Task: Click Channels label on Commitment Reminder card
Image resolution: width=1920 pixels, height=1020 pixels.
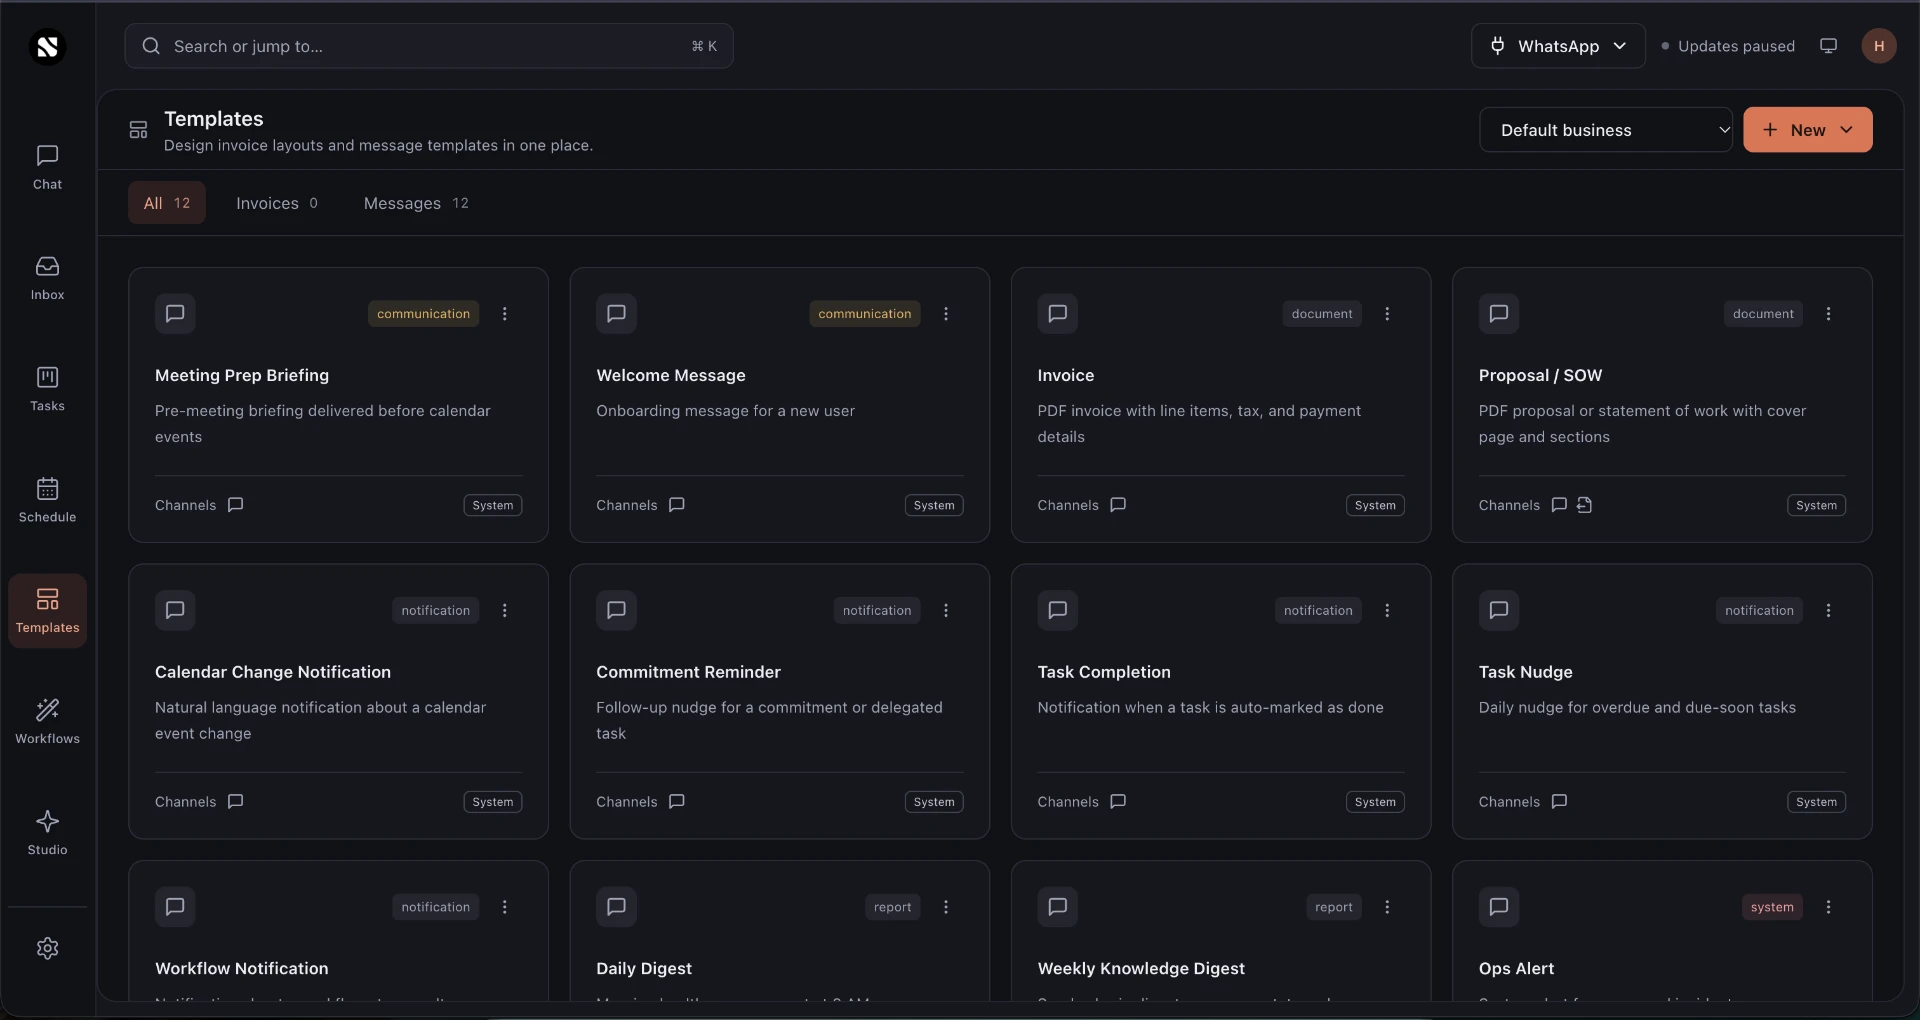Action: 627,802
